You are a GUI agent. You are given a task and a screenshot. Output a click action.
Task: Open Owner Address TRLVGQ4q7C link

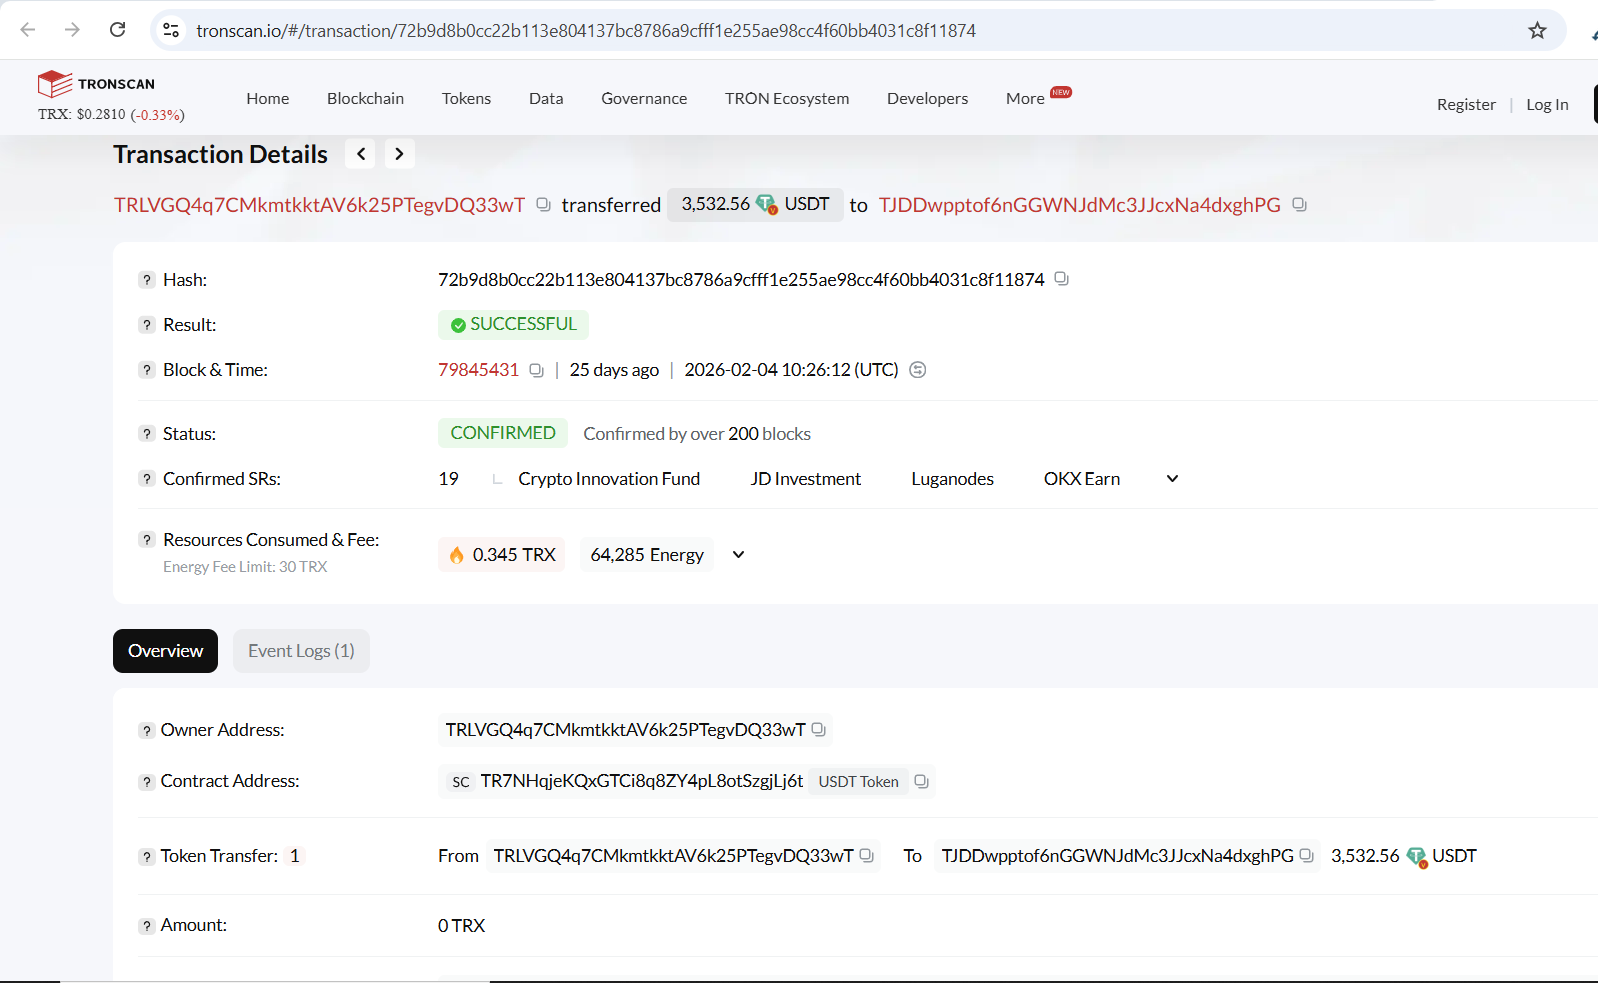pos(625,730)
